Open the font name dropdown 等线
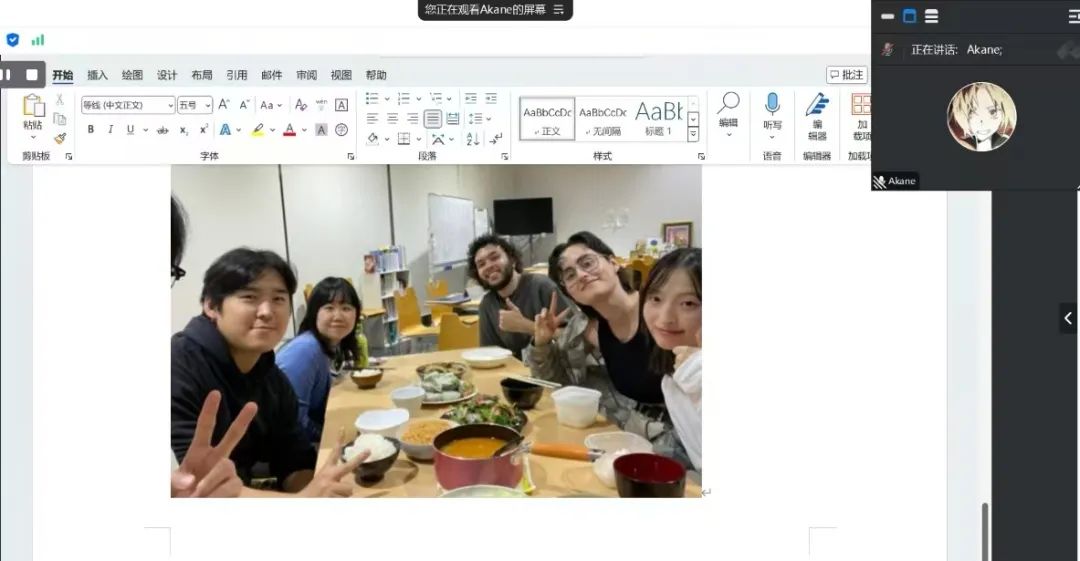 point(127,105)
